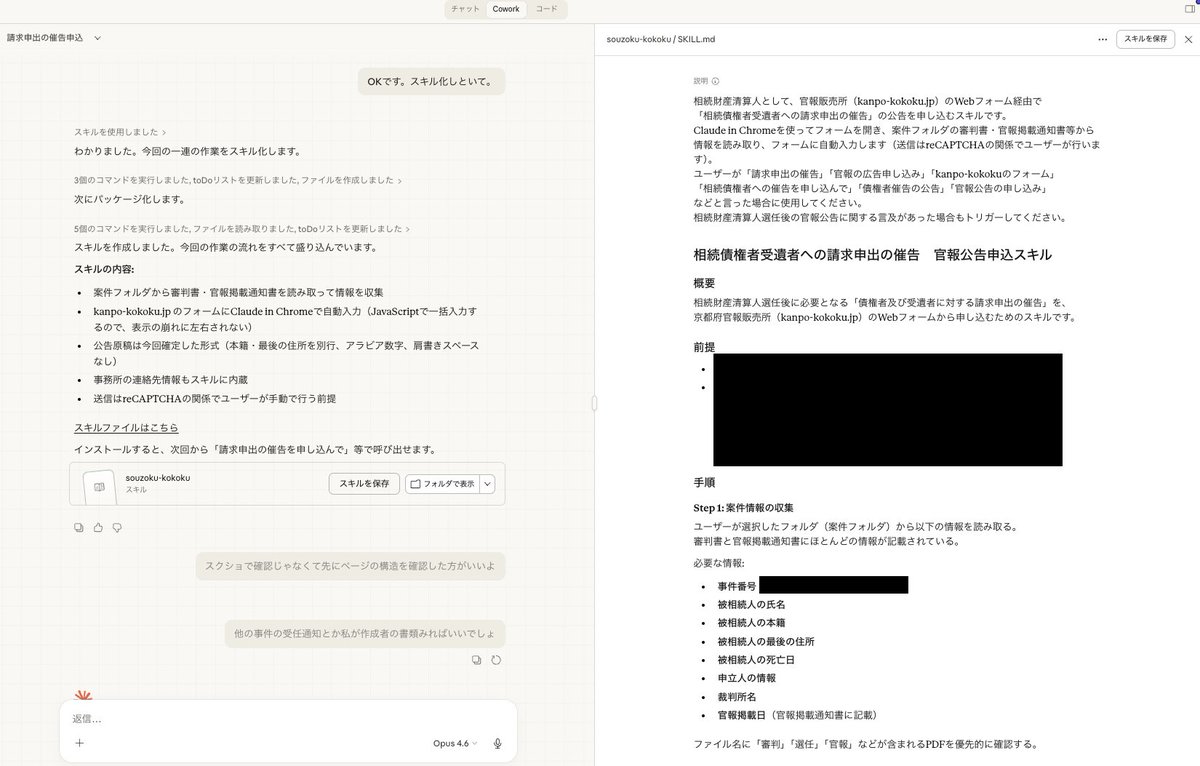
Task: Retry the queued user message
Action: [x=496, y=660]
